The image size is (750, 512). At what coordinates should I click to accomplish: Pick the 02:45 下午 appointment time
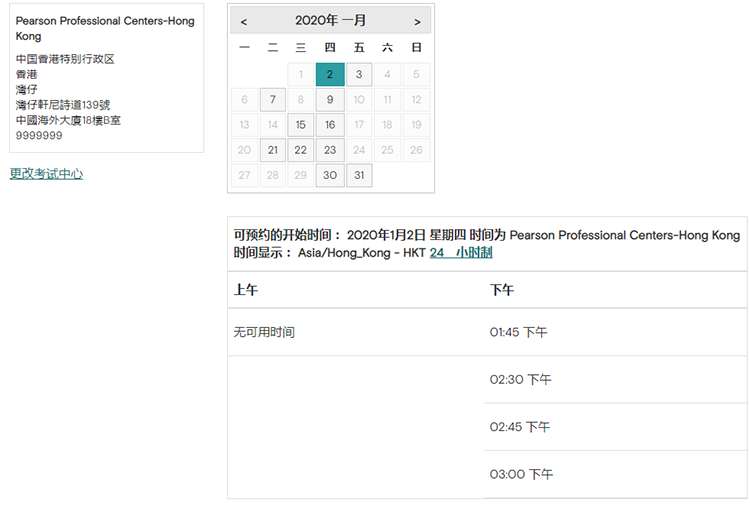click(520, 427)
